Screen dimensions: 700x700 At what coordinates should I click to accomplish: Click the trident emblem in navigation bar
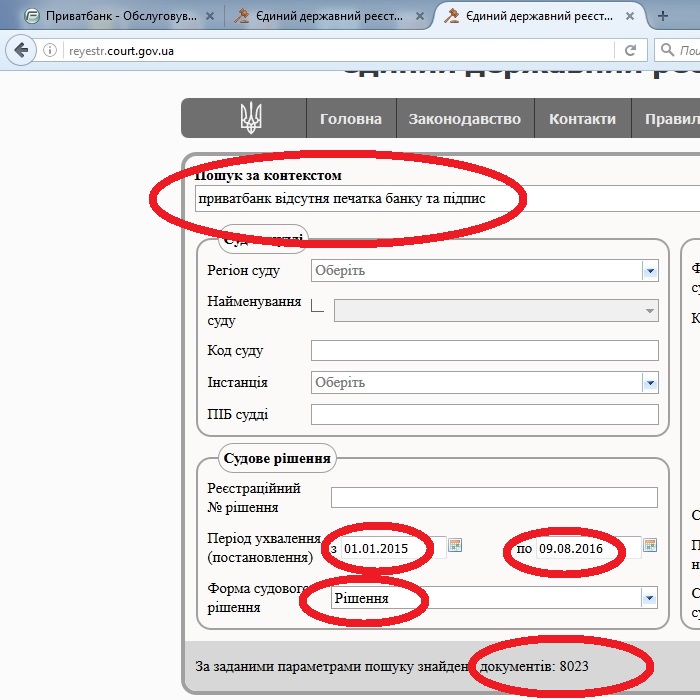(x=251, y=118)
